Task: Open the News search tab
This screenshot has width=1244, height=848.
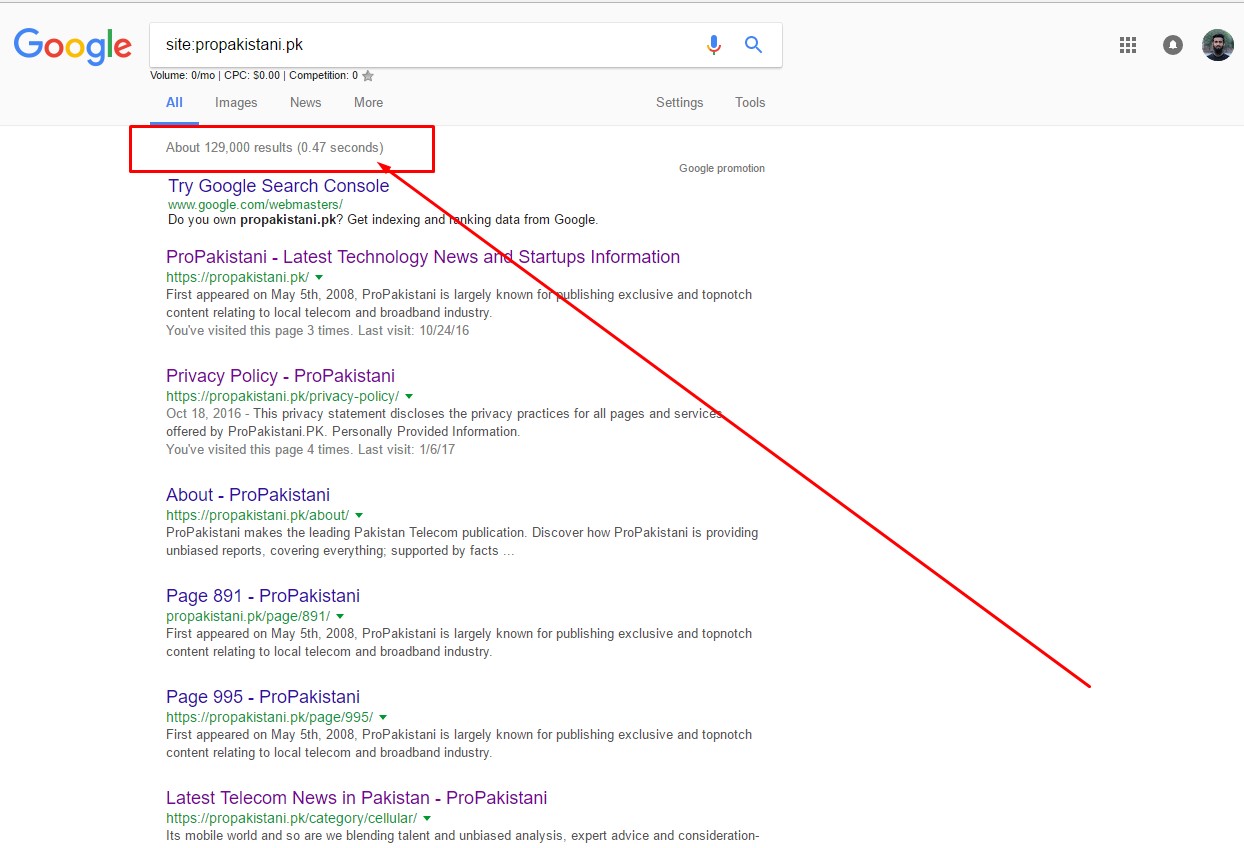Action: pos(305,102)
